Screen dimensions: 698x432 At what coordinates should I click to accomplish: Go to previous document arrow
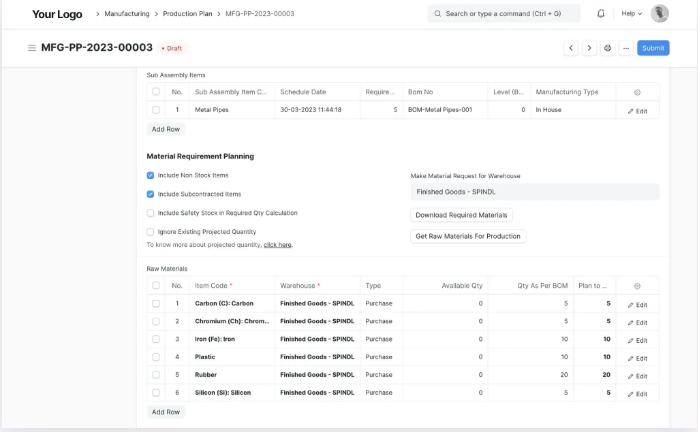coord(571,48)
